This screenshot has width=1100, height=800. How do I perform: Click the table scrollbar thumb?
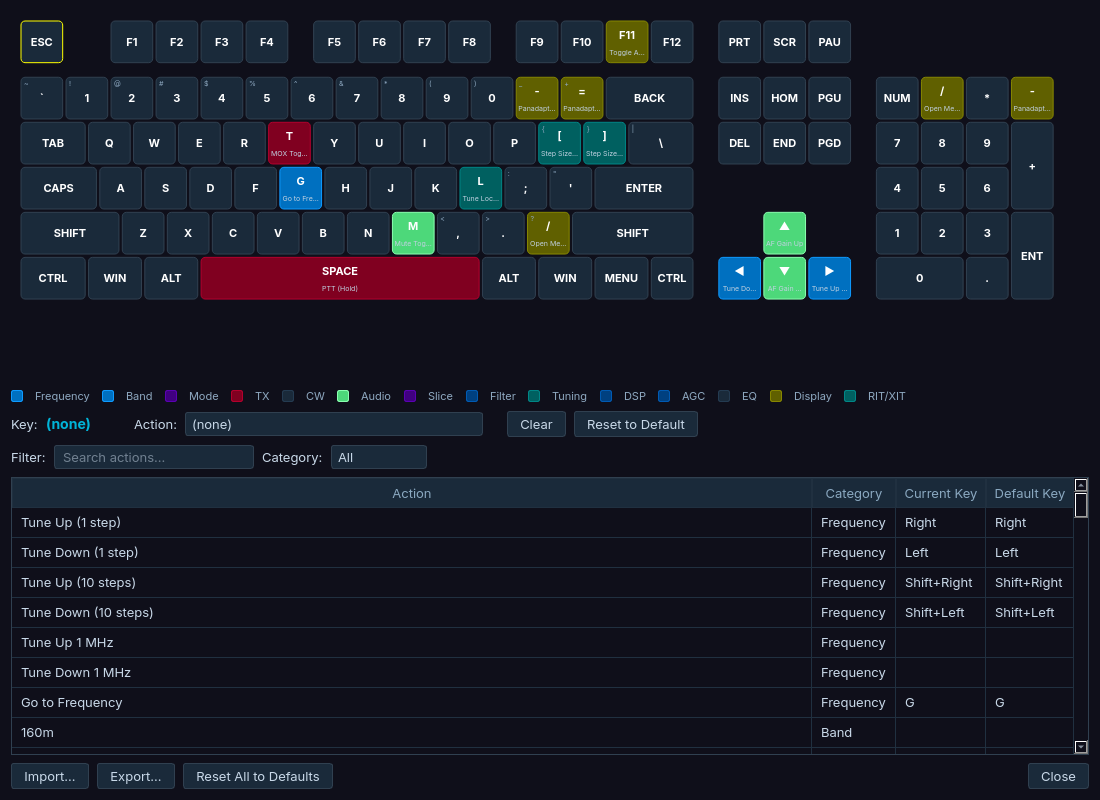[x=1081, y=505]
